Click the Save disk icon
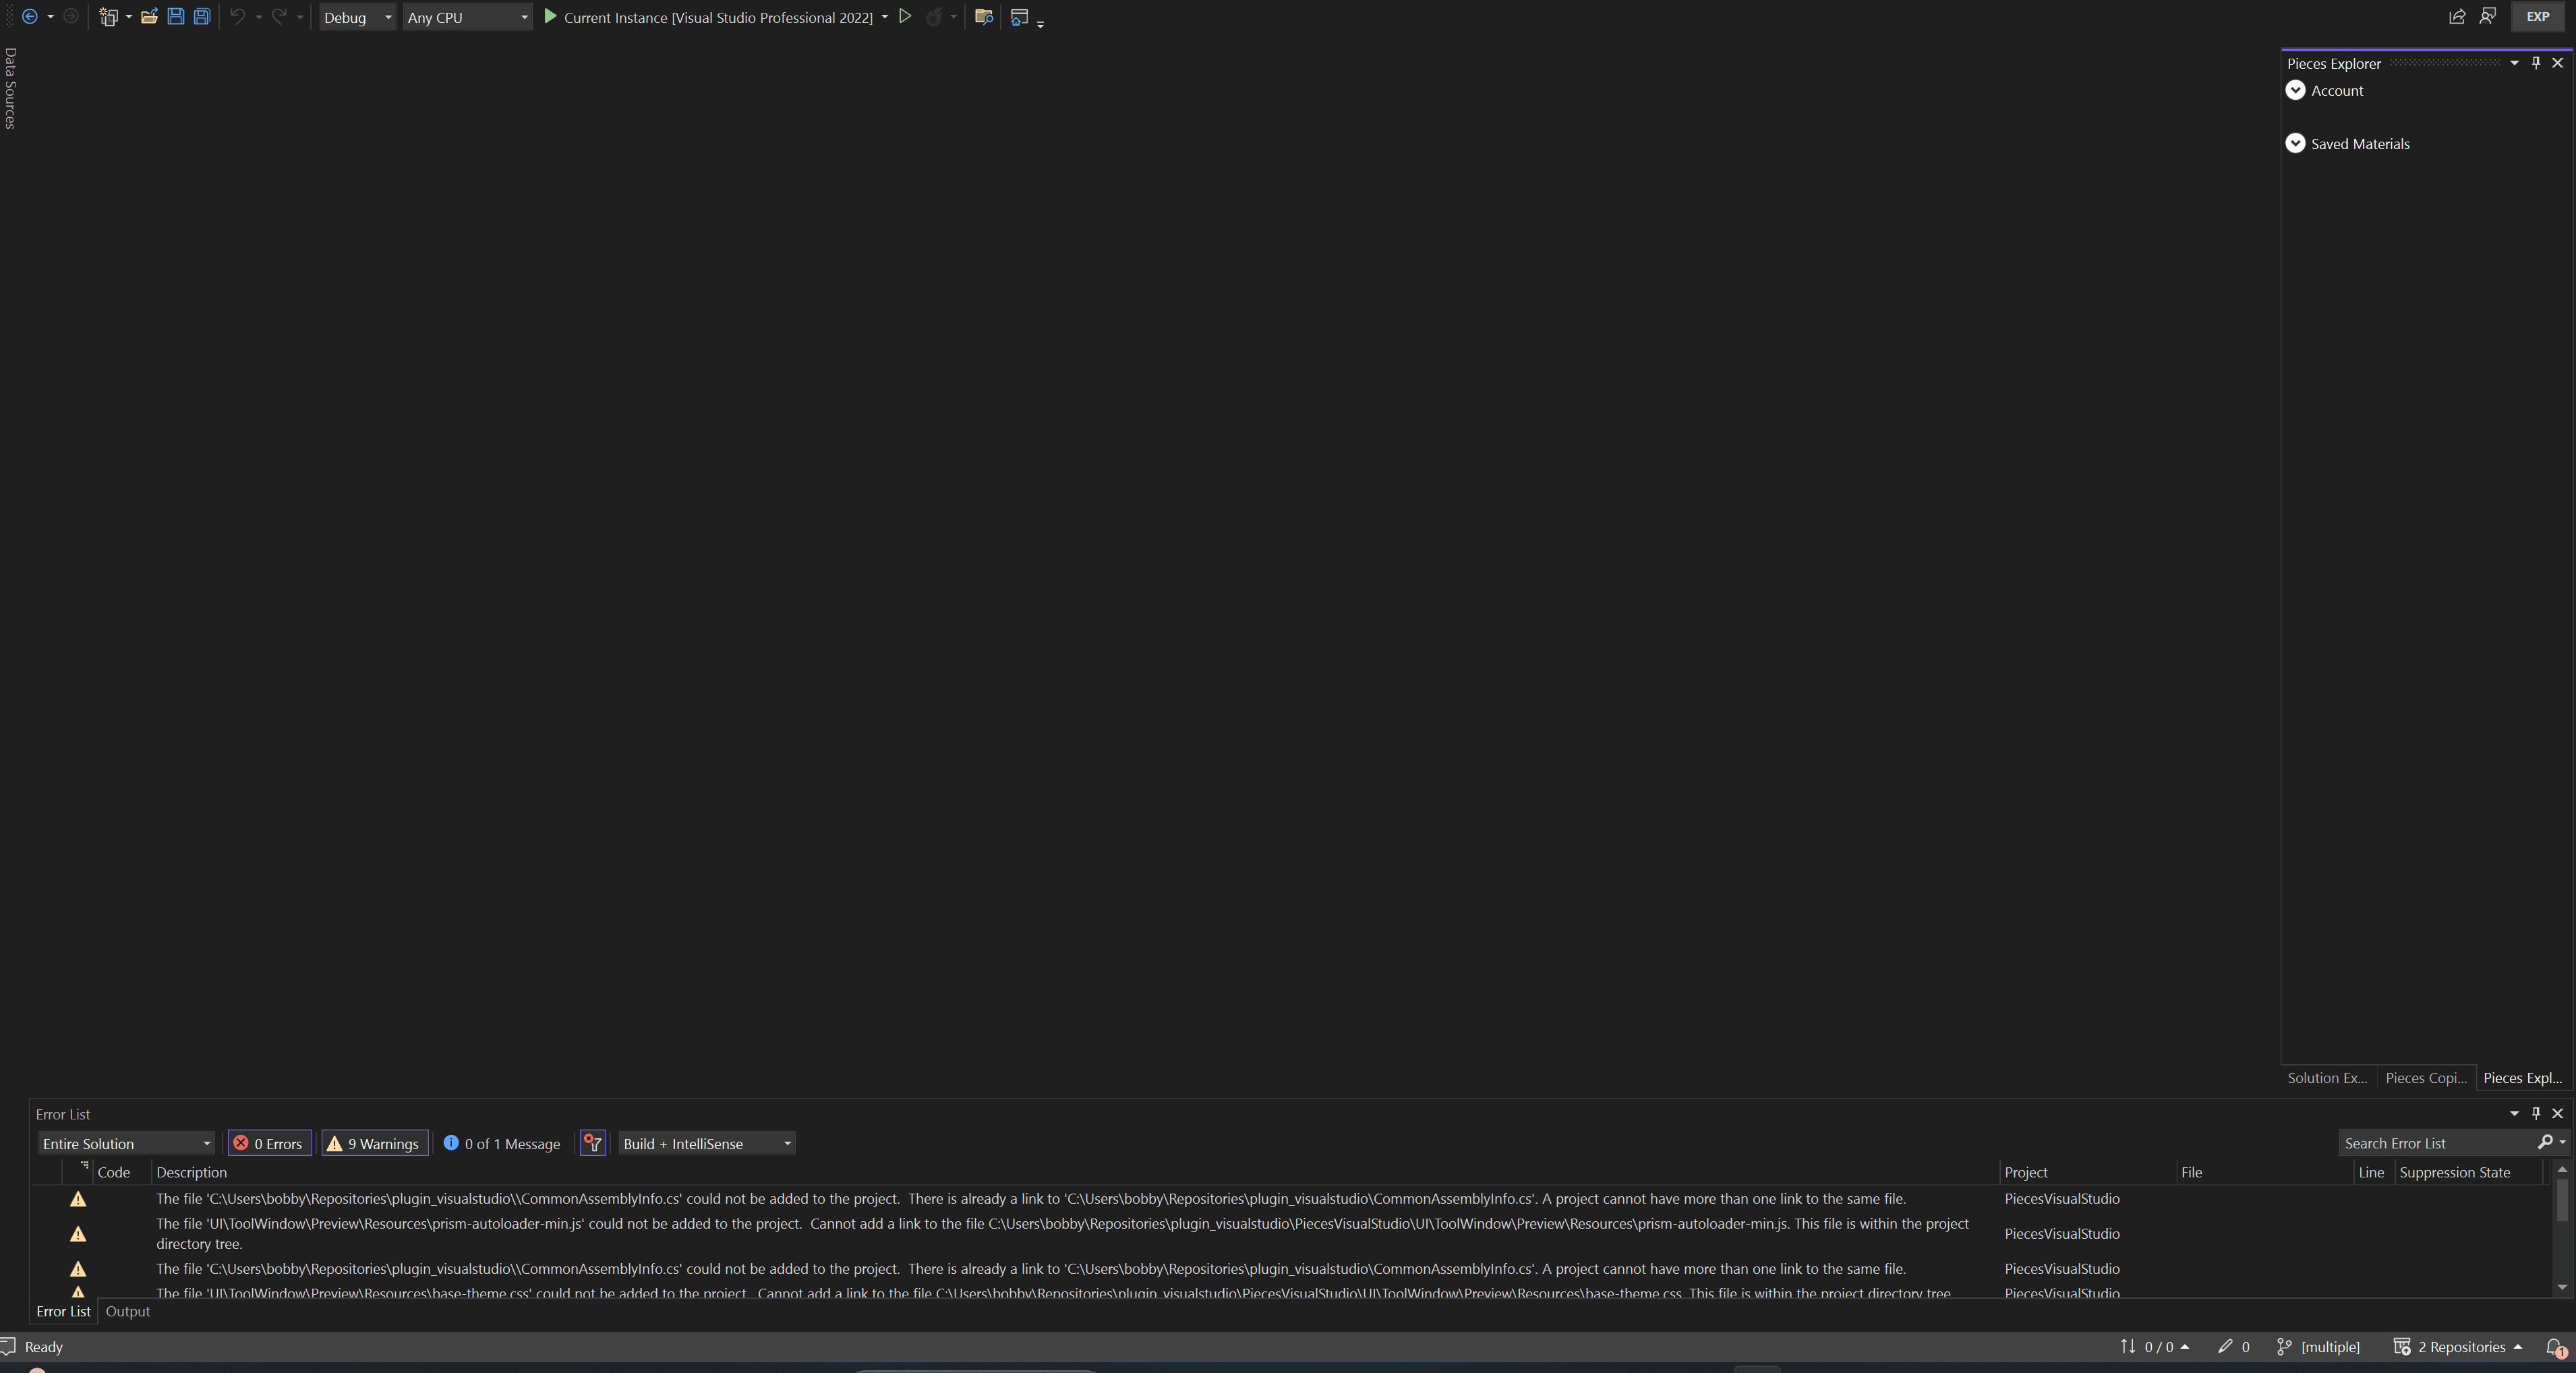This screenshot has width=2576, height=1373. [175, 17]
